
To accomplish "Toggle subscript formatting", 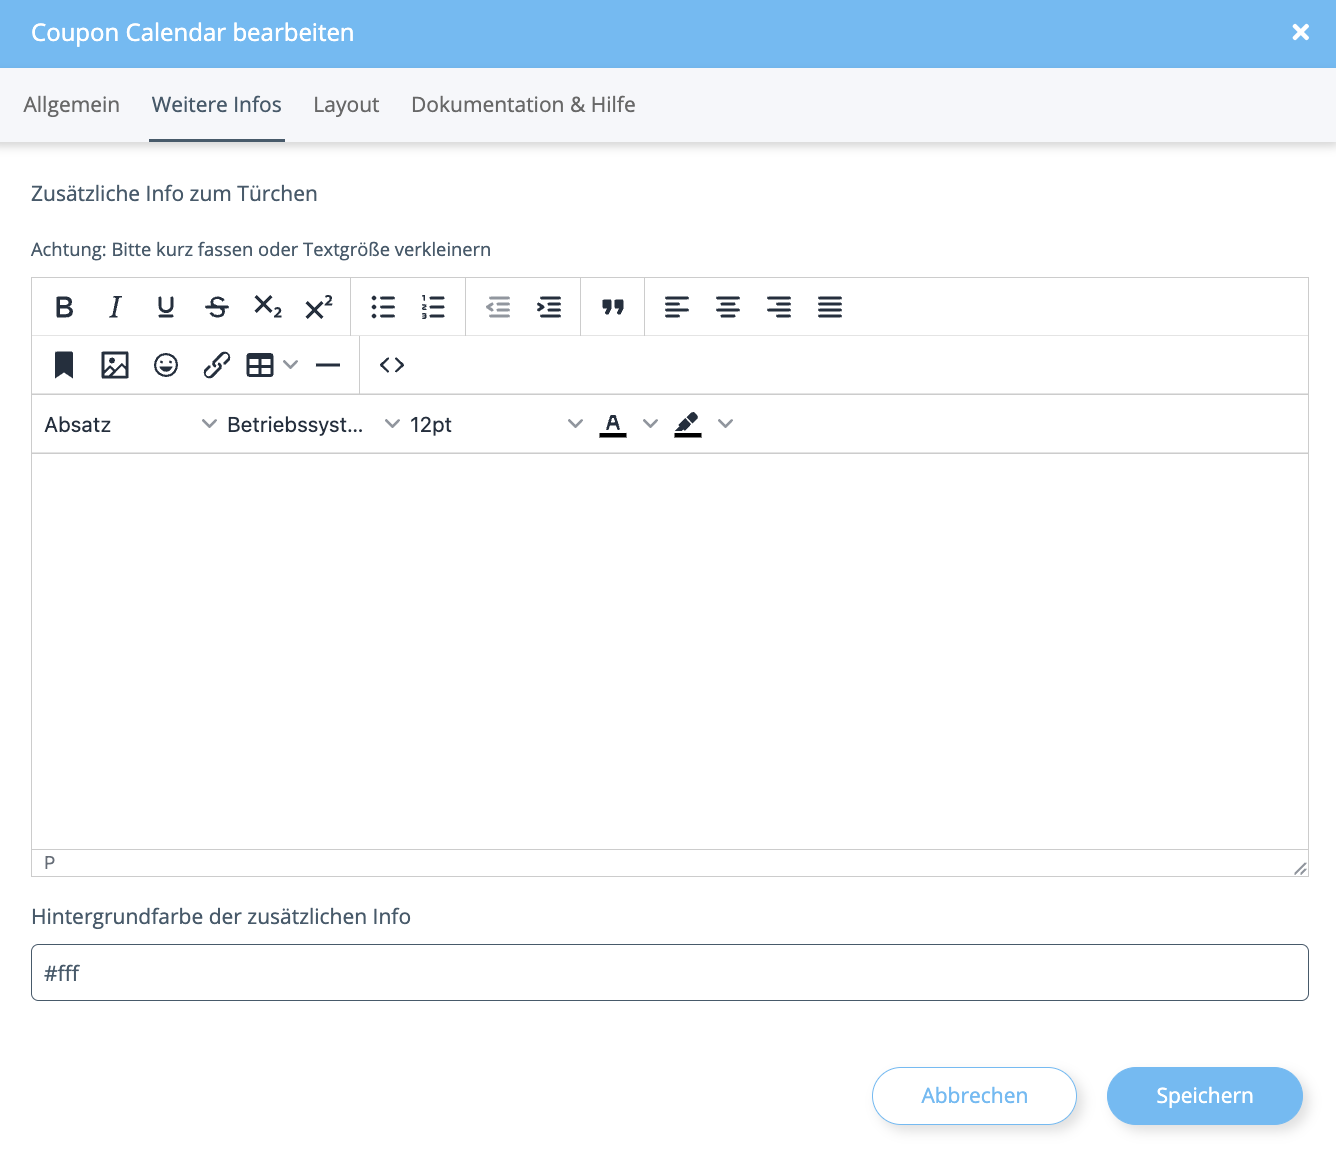I will pyautogui.click(x=268, y=307).
